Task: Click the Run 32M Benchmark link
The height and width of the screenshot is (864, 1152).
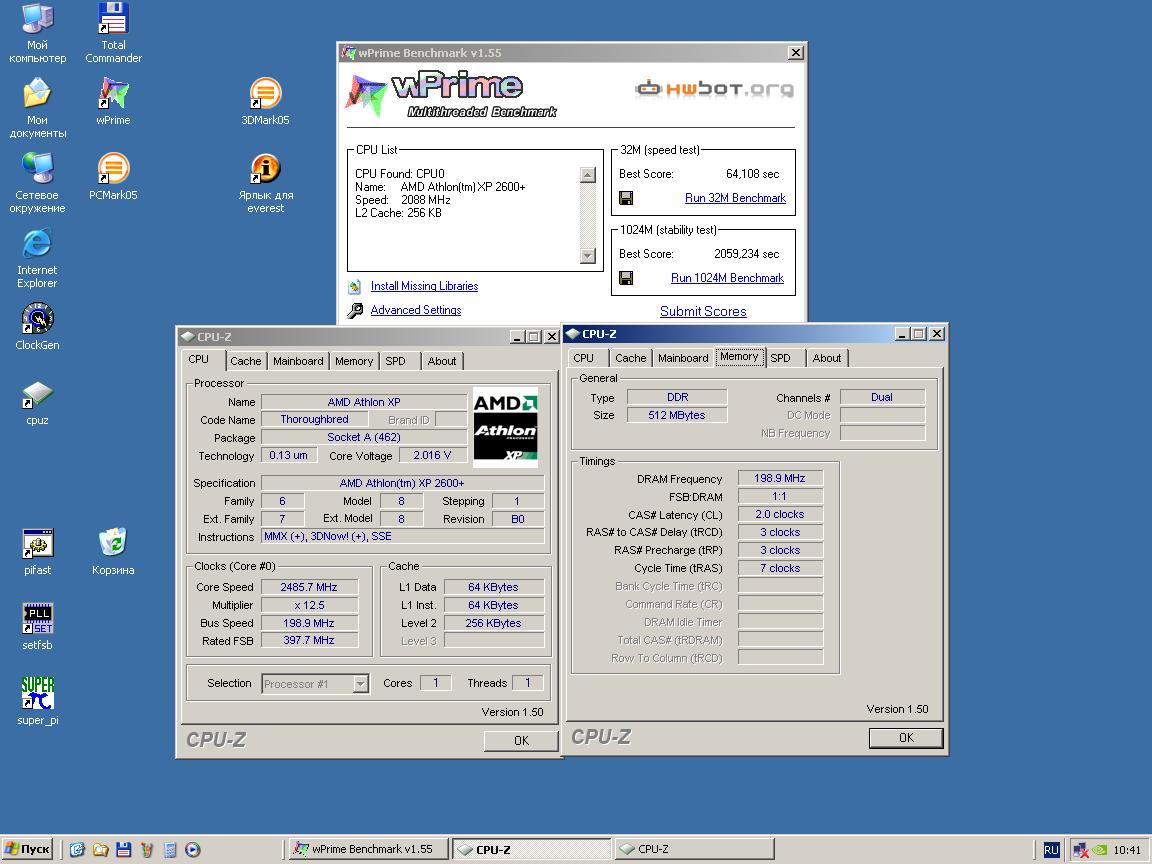Action: click(735, 198)
